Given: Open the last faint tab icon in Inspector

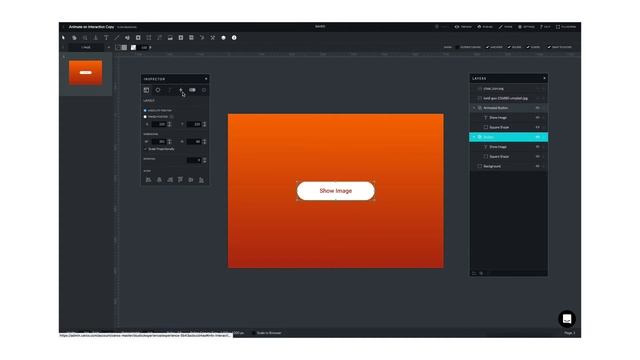Looking at the screenshot, I should (x=204, y=90).
